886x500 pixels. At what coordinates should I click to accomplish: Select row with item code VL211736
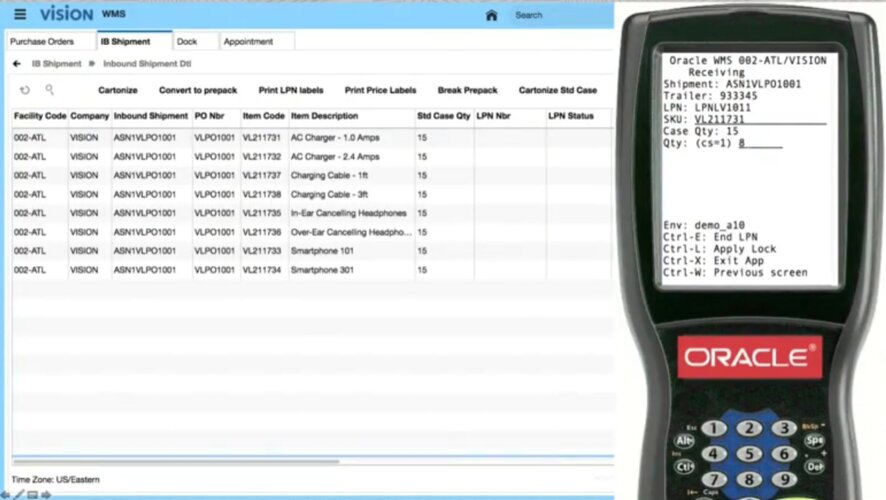(312, 232)
